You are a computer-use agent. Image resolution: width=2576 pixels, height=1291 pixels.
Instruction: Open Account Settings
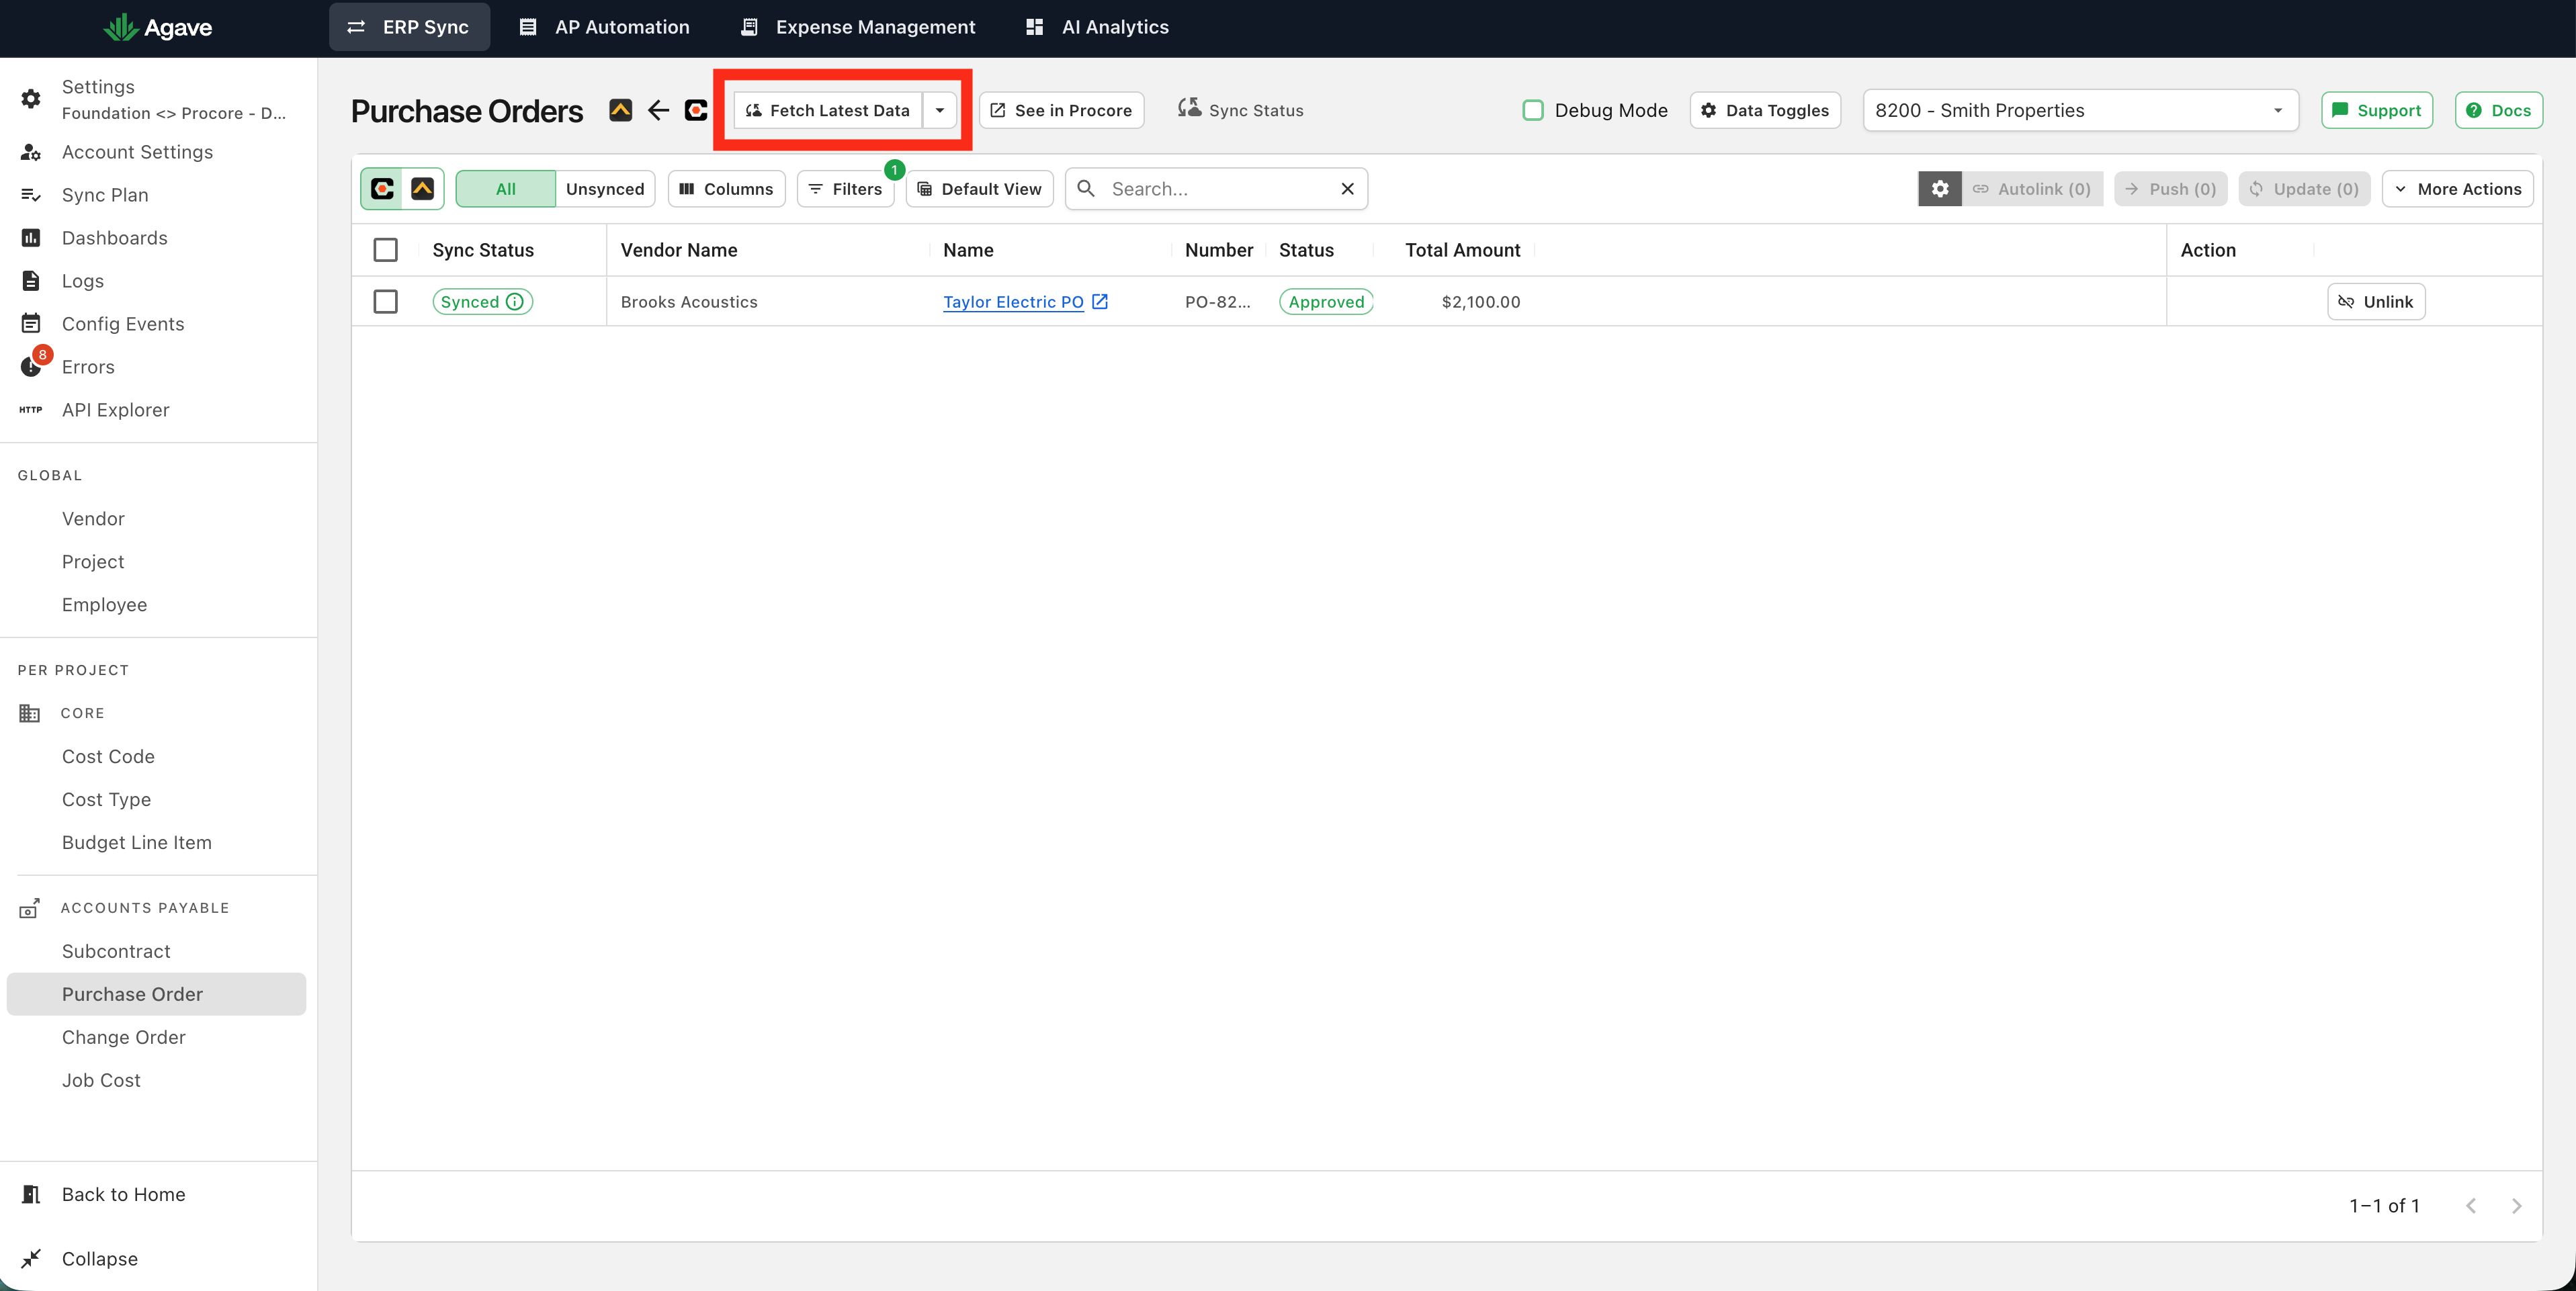[137, 152]
